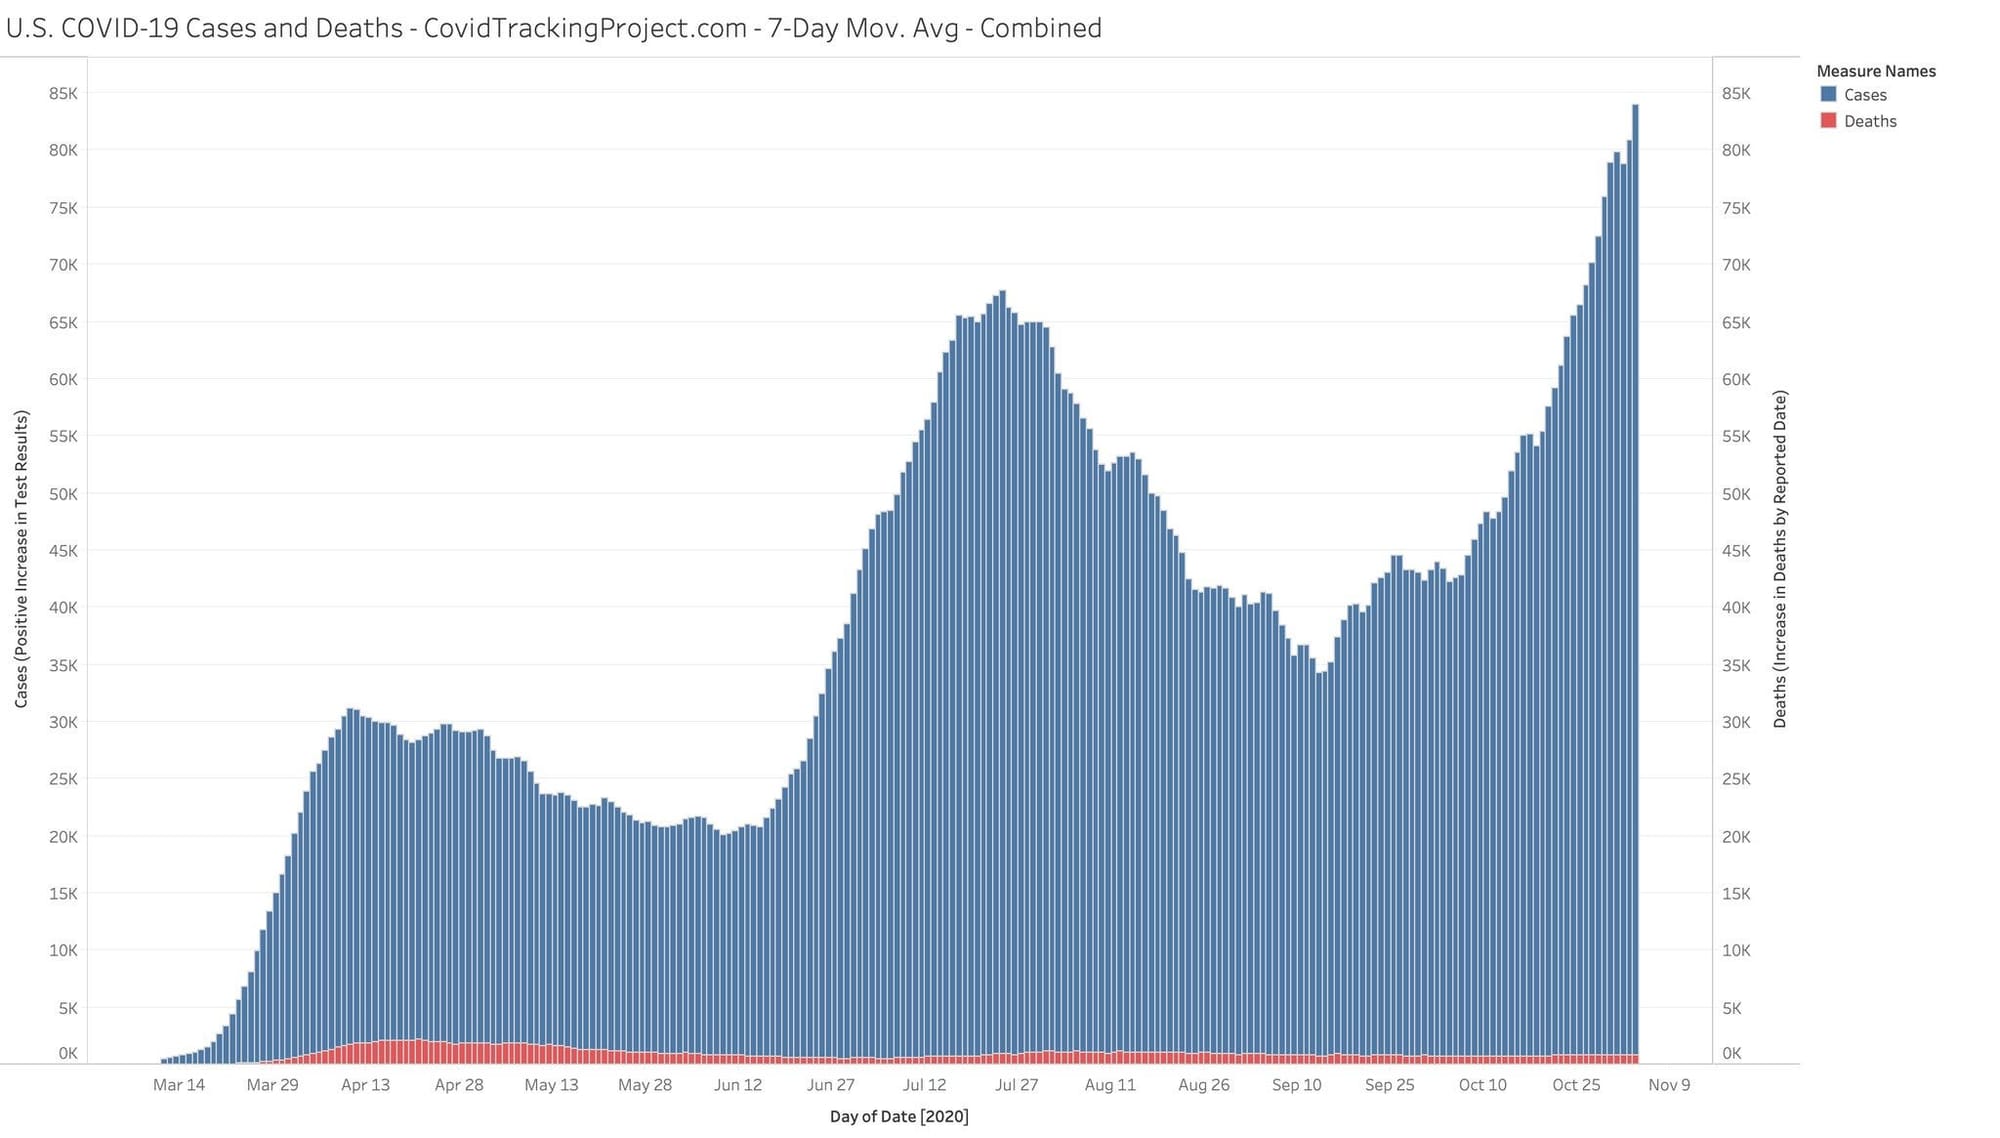
Task: Click the Measure Names legend header
Action: pos(1875,71)
